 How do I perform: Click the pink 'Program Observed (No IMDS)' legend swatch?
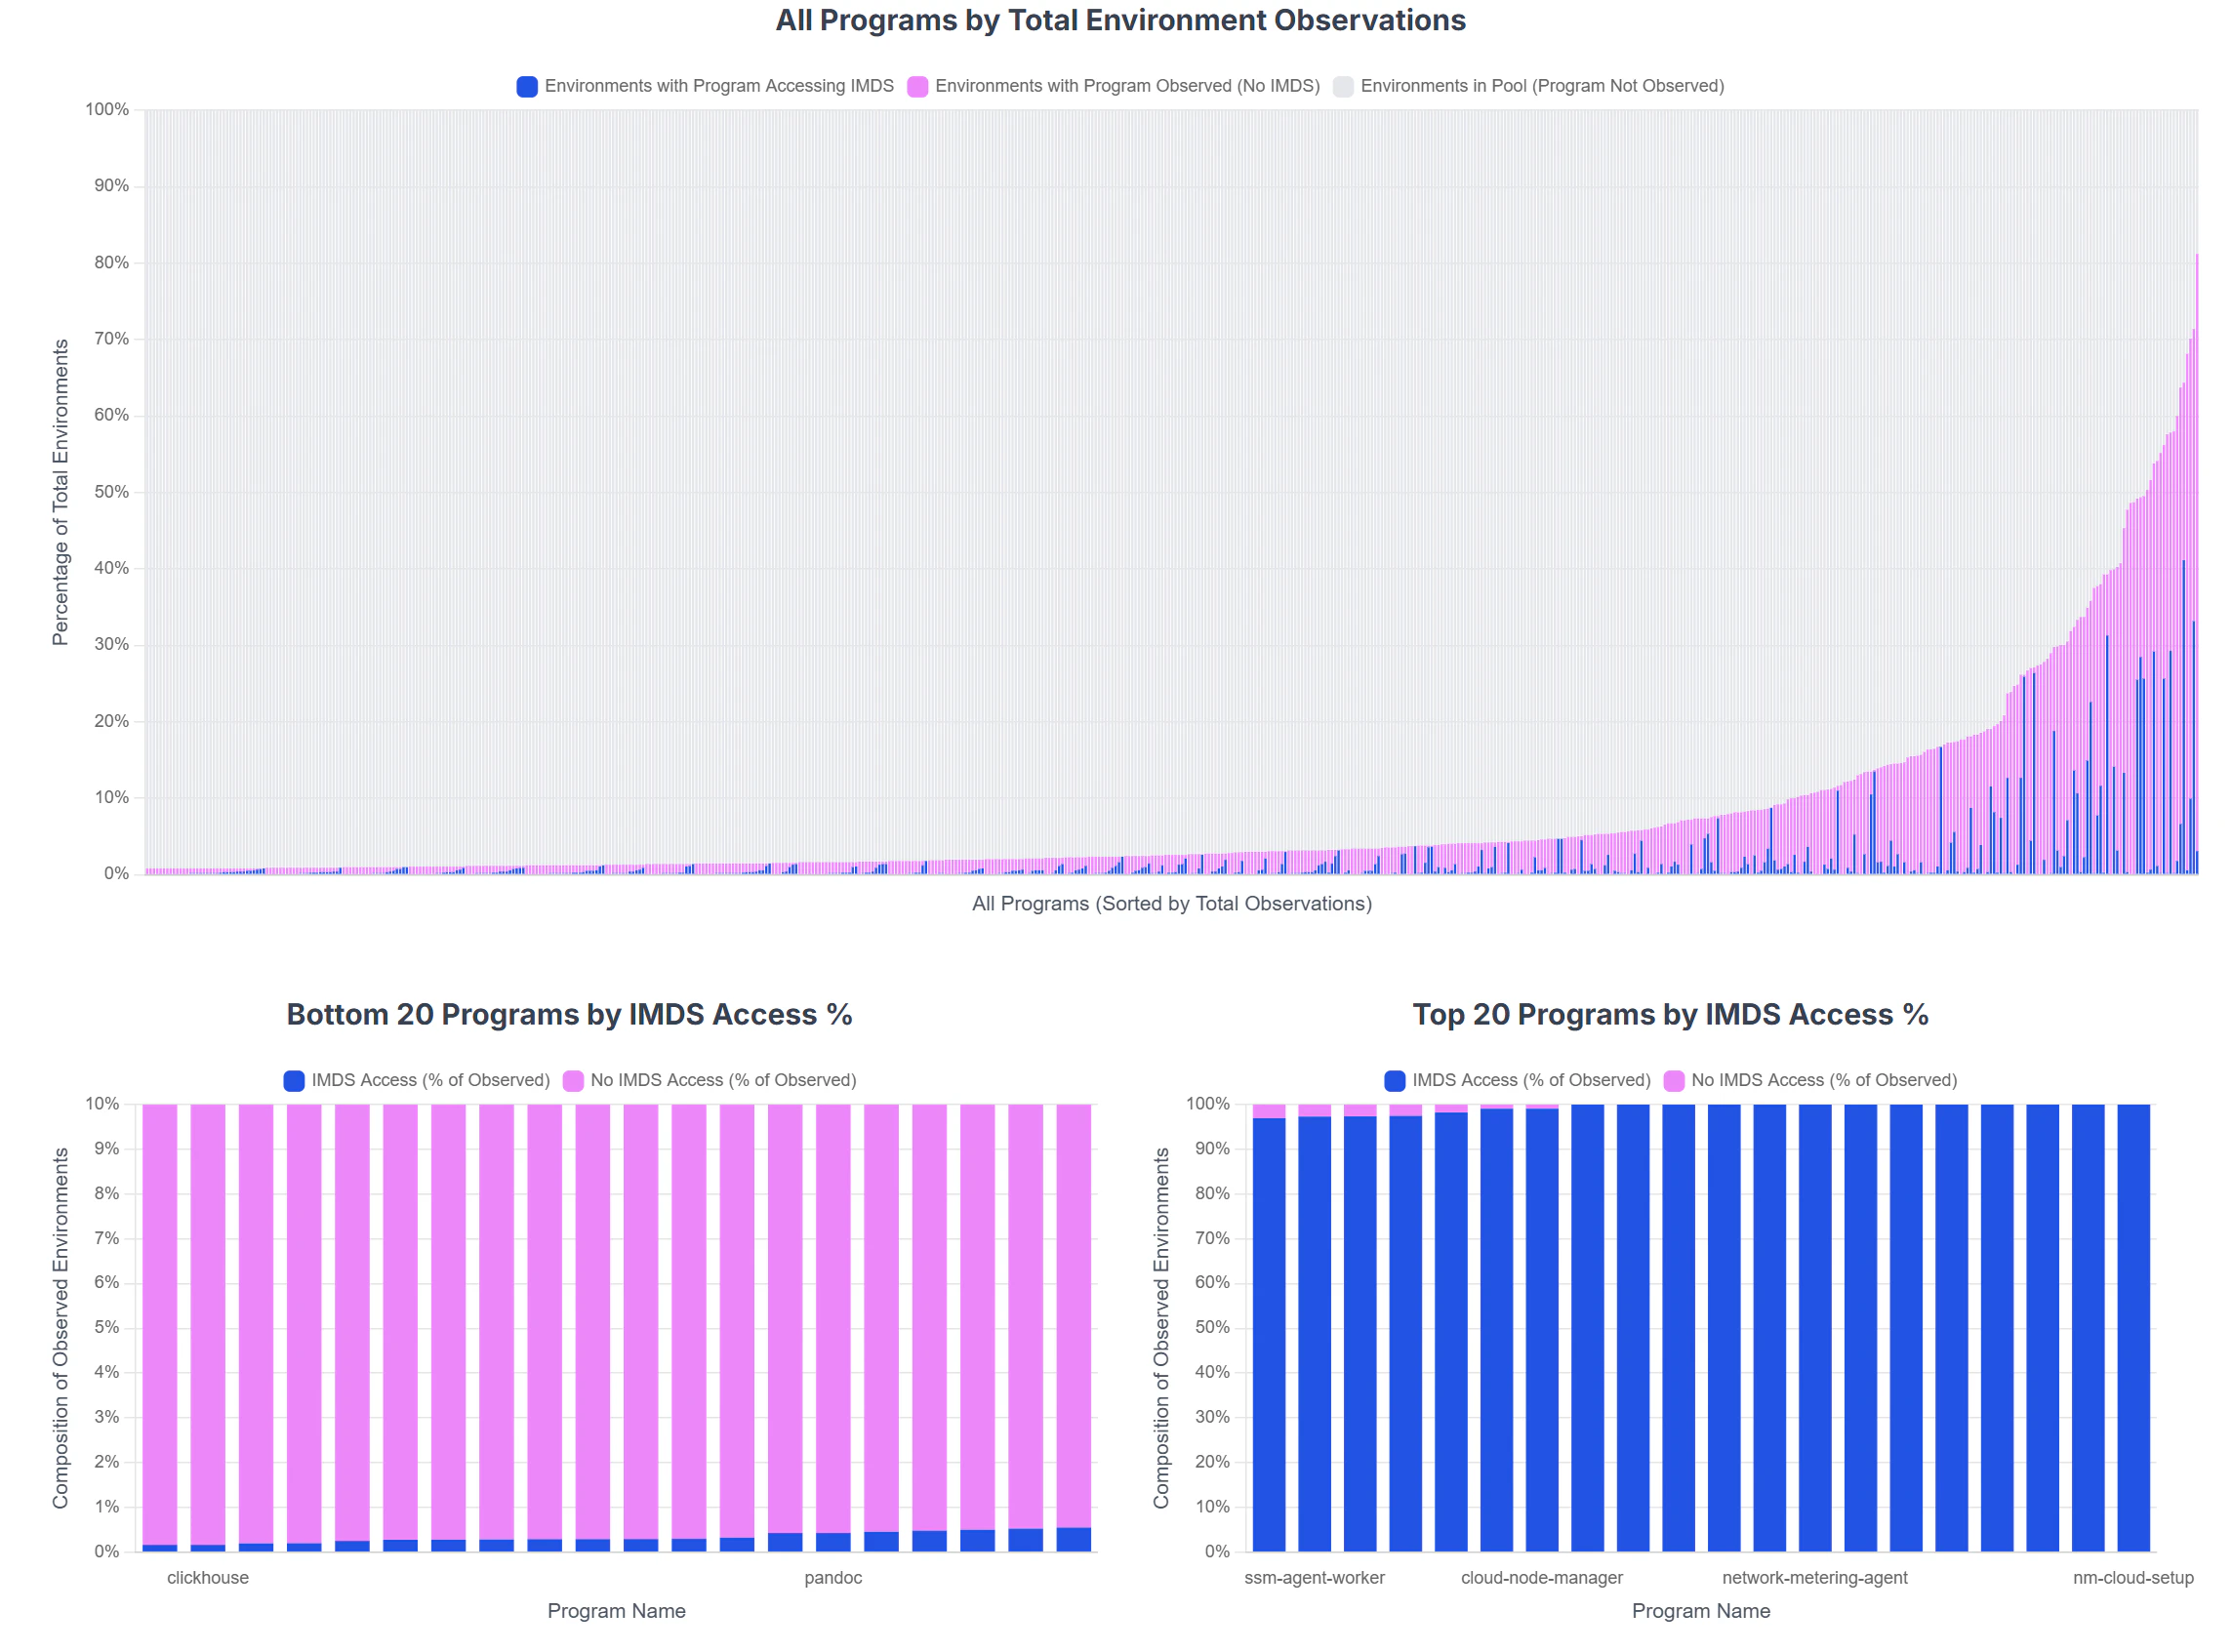917,87
